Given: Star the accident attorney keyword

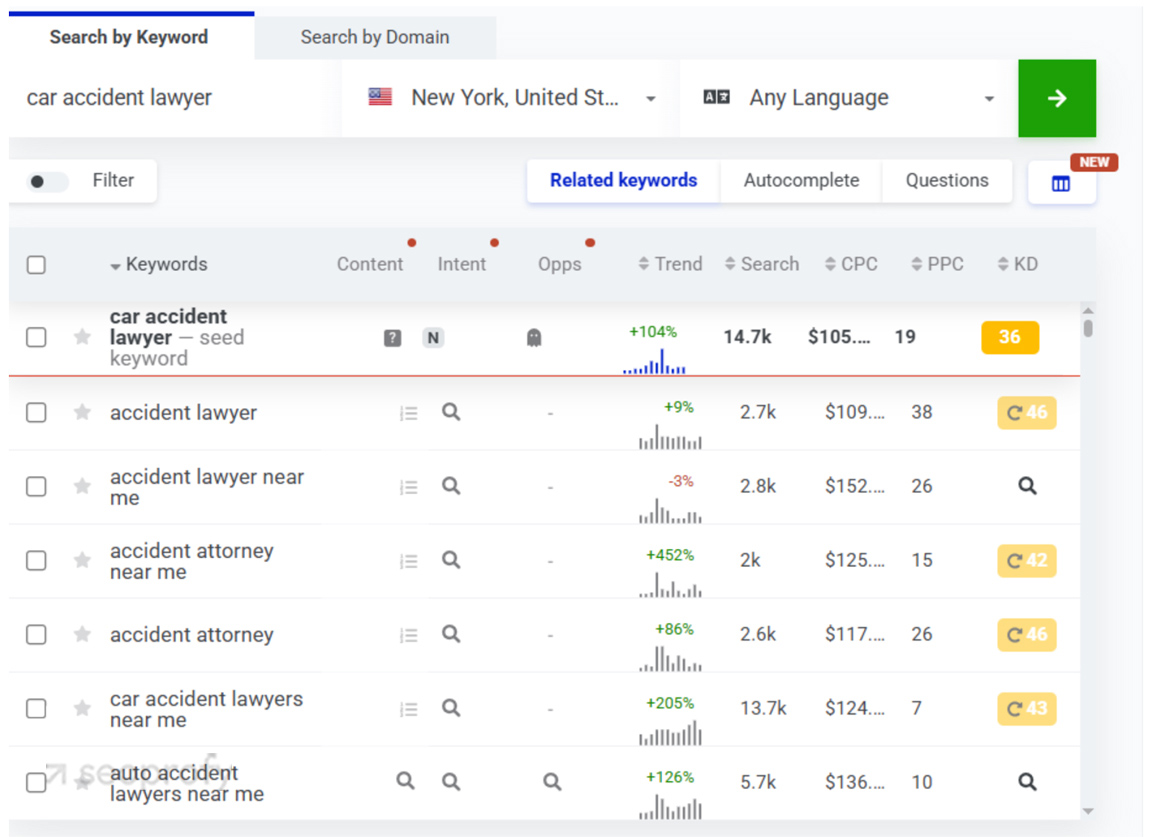Looking at the screenshot, I should (82, 633).
